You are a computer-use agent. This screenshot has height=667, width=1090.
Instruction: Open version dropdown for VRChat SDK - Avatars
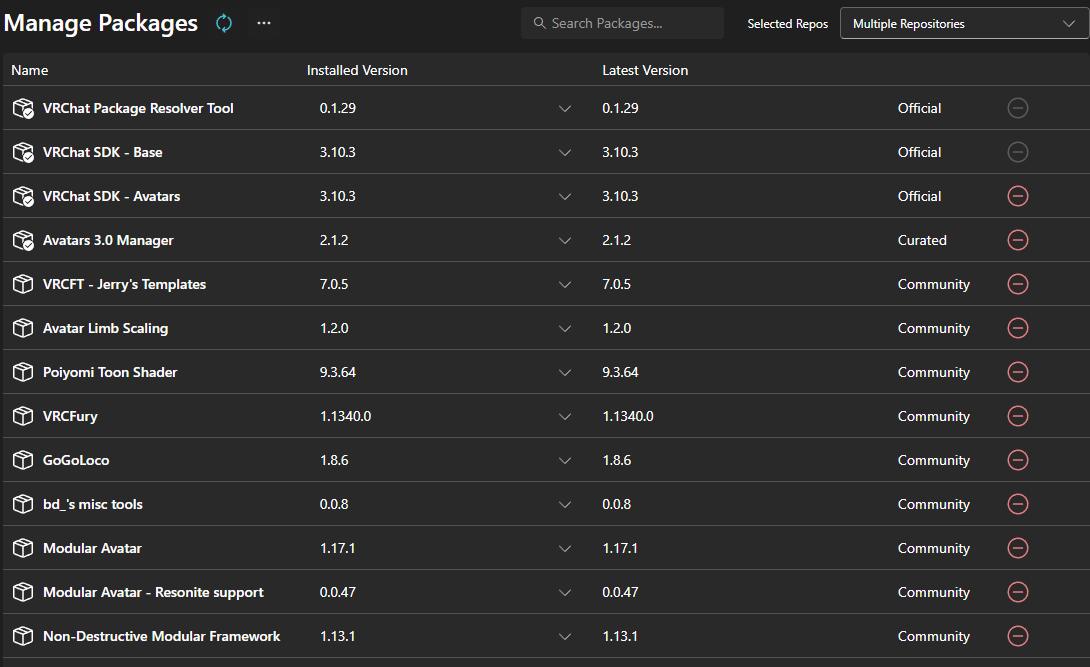coord(565,197)
